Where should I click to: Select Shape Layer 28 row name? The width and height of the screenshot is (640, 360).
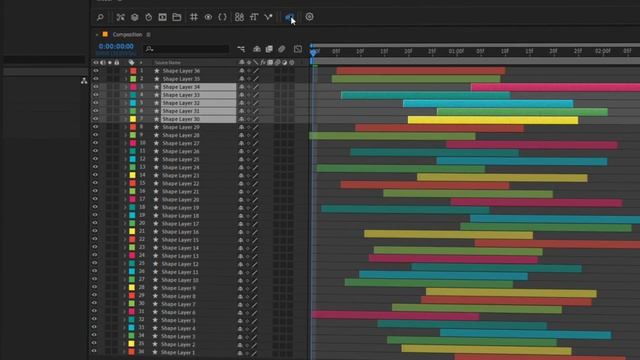[x=181, y=135]
